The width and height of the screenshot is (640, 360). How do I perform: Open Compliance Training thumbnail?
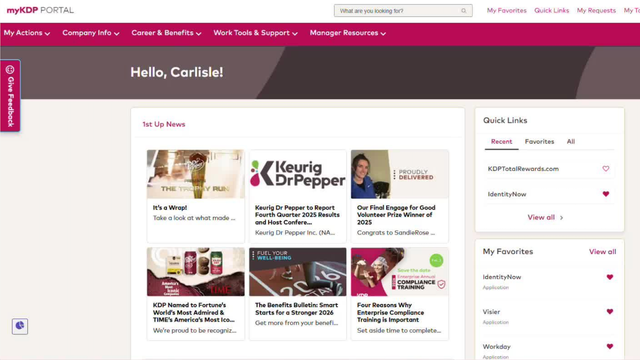pyautogui.click(x=400, y=271)
